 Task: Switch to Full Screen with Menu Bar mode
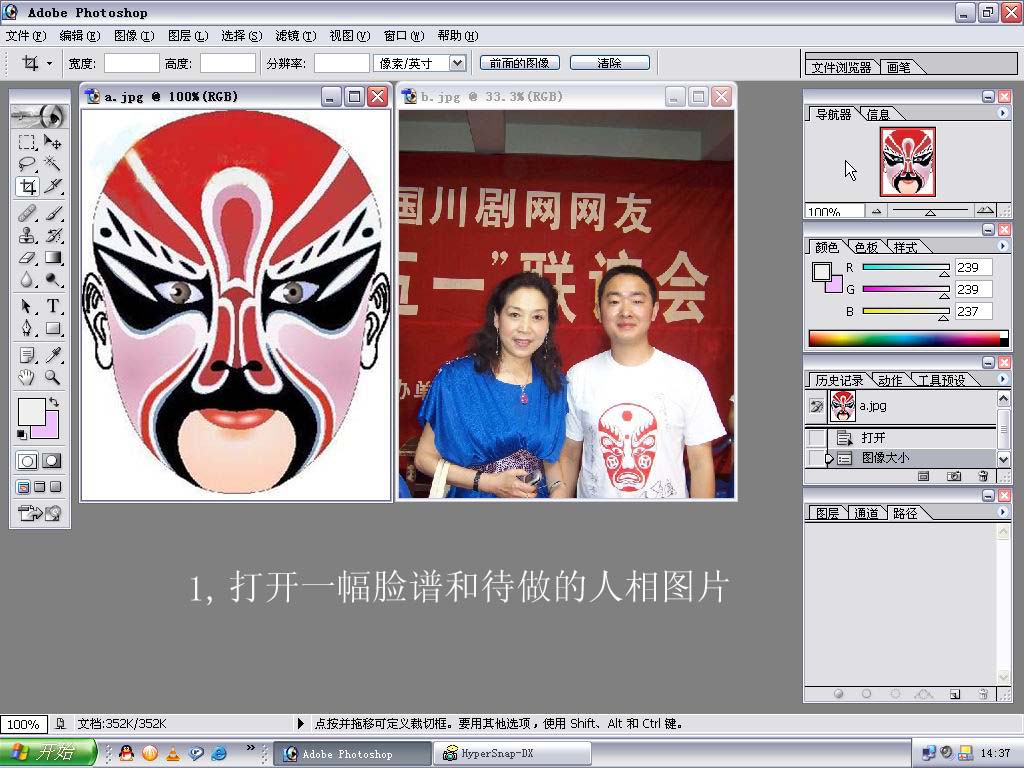coord(40,487)
